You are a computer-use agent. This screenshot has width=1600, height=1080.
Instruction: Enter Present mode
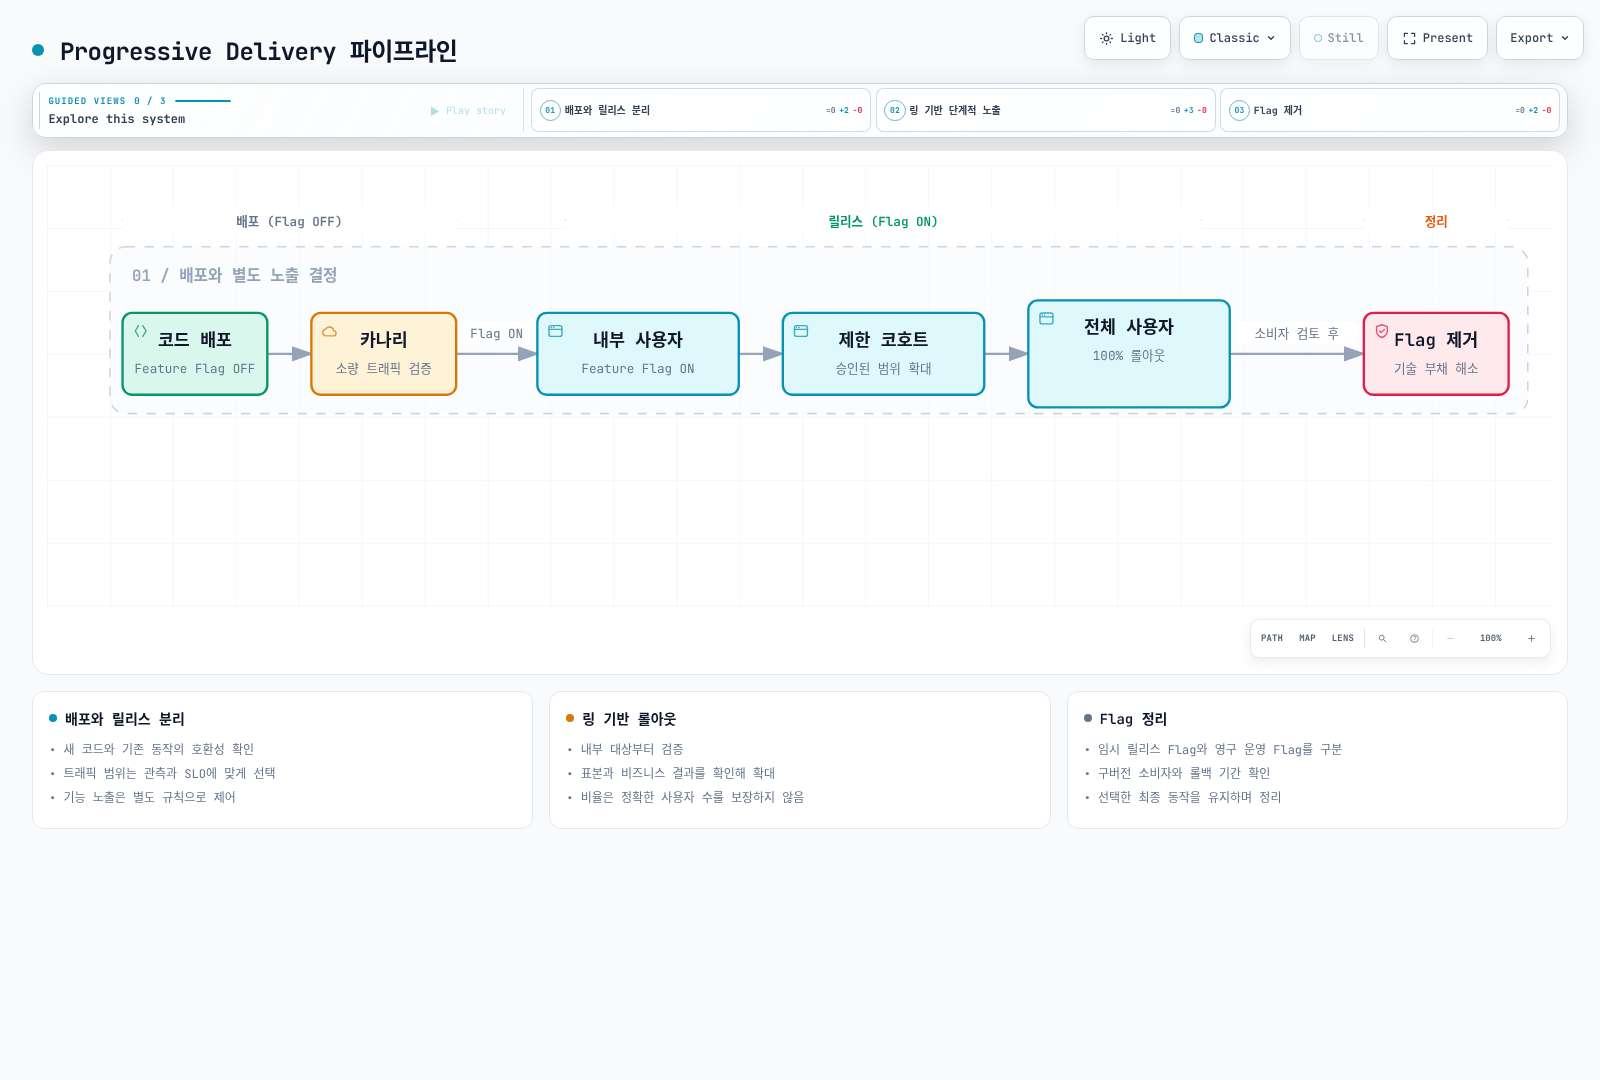pos(1437,38)
